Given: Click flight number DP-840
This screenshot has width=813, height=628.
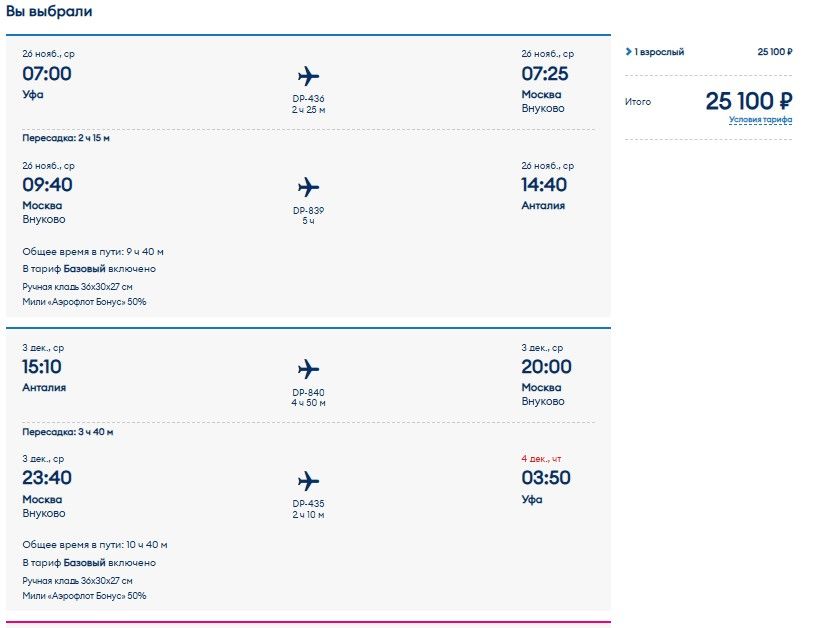Looking at the screenshot, I should [308, 392].
